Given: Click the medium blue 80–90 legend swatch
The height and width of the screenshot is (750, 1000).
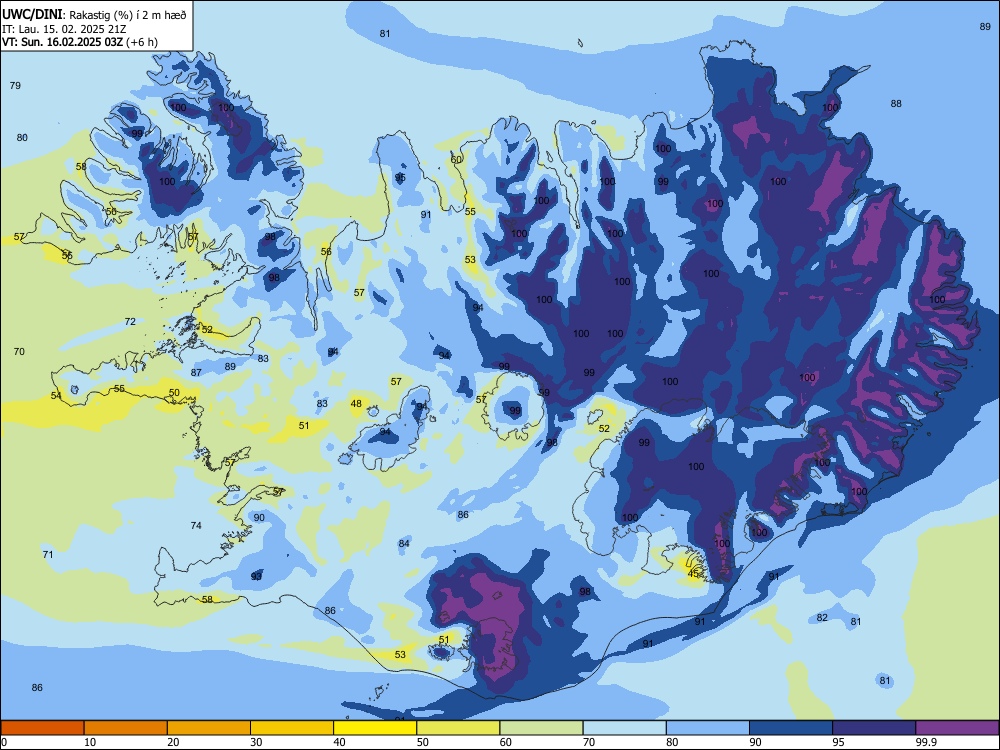Looking at the screenshot, I should [708, 728].
